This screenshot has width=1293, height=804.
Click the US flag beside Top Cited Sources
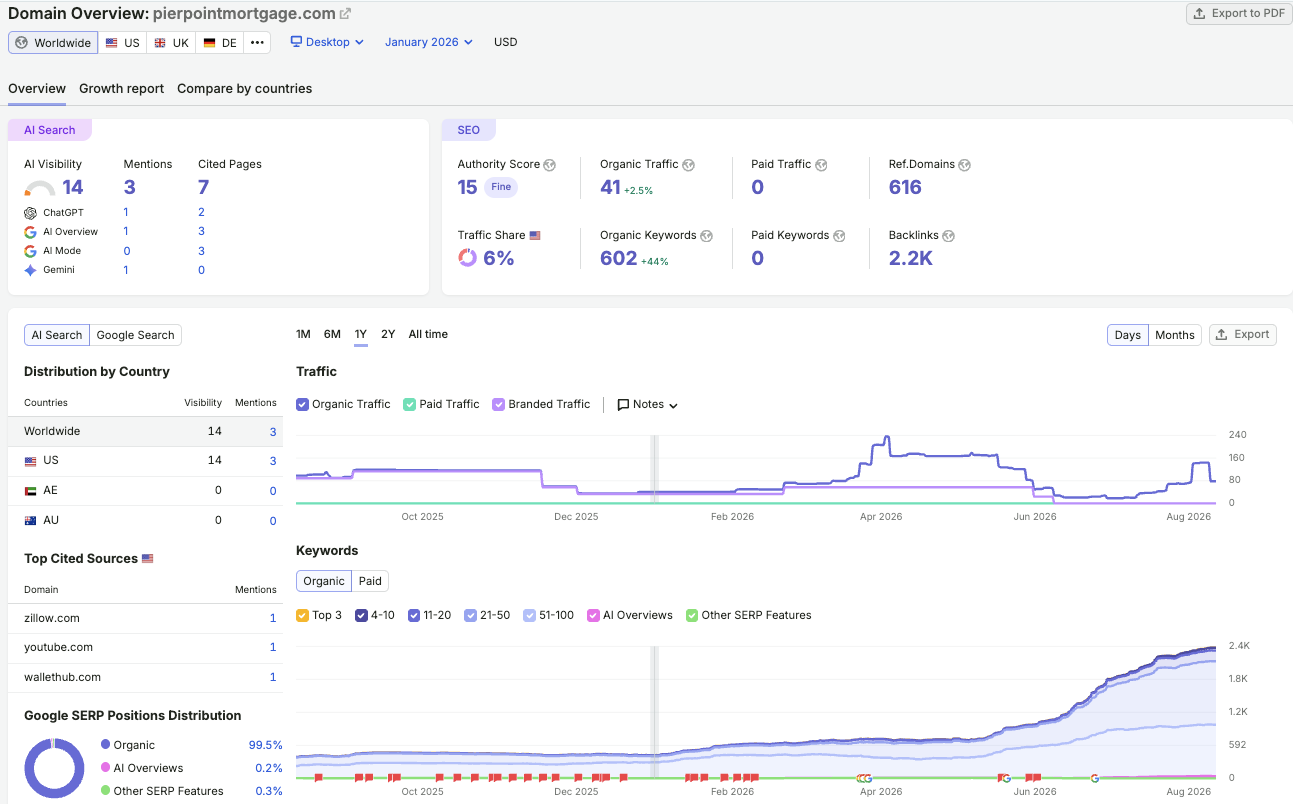(x=148, y=559)
